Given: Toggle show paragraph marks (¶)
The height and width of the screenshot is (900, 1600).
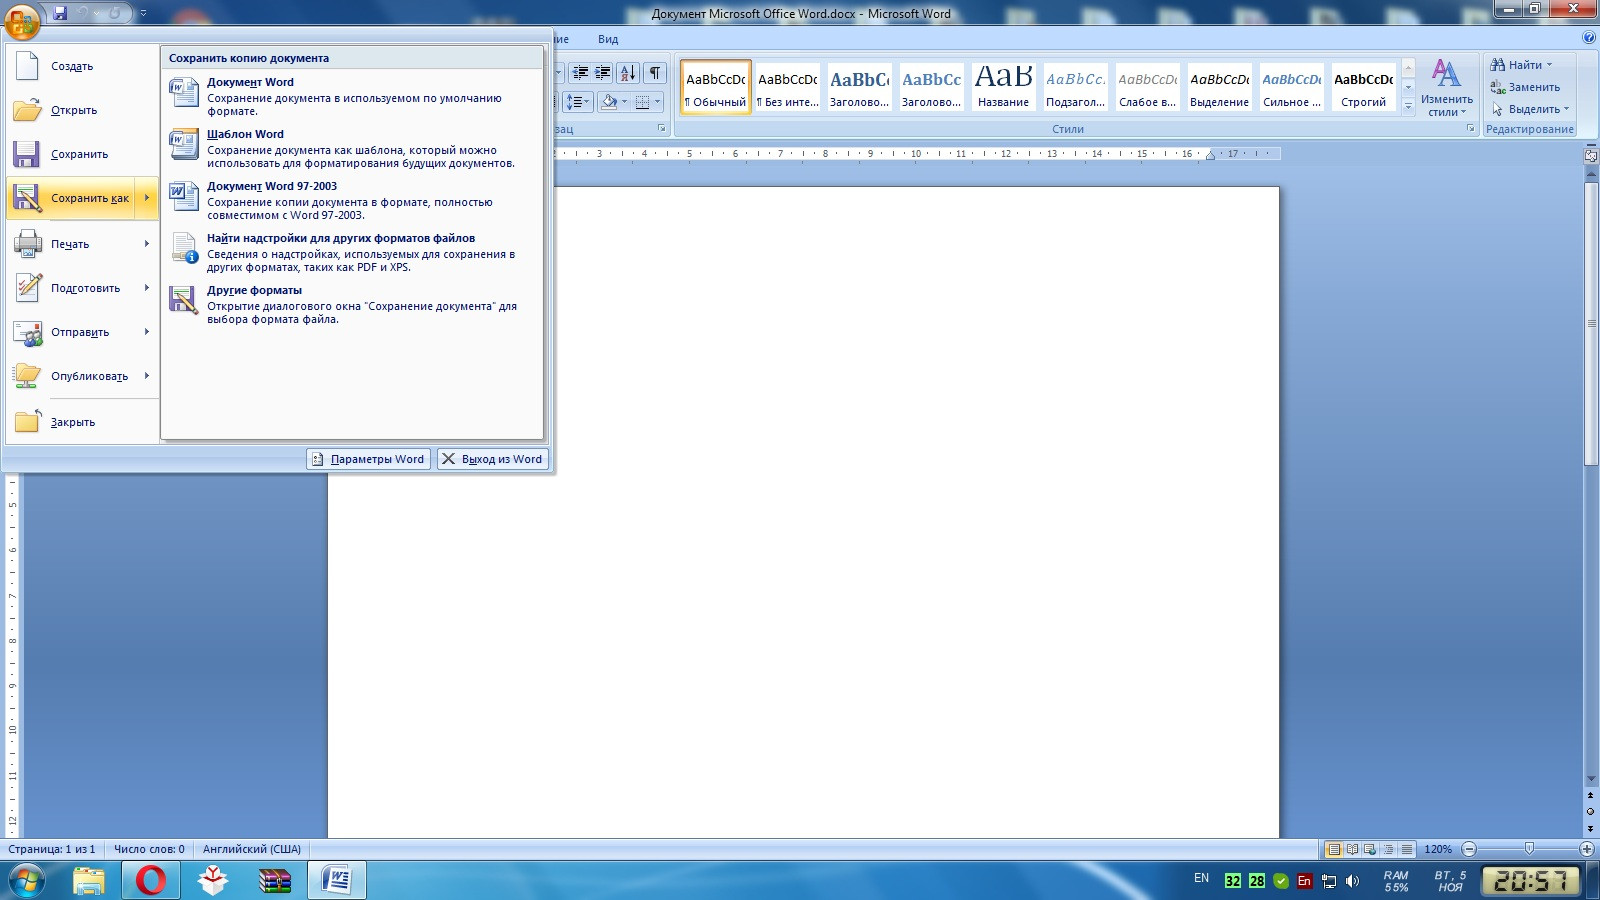Looking at the screenshot, I should click(655, 73).
